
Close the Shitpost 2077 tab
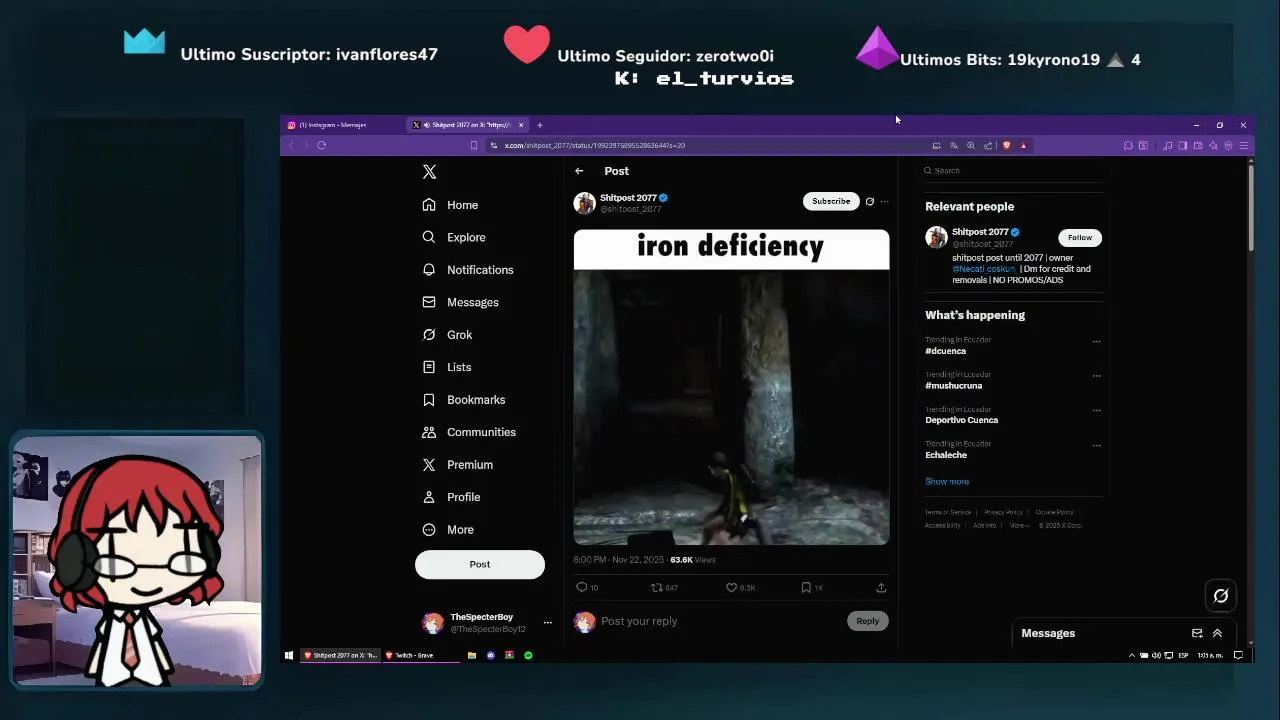click(521, 125)
